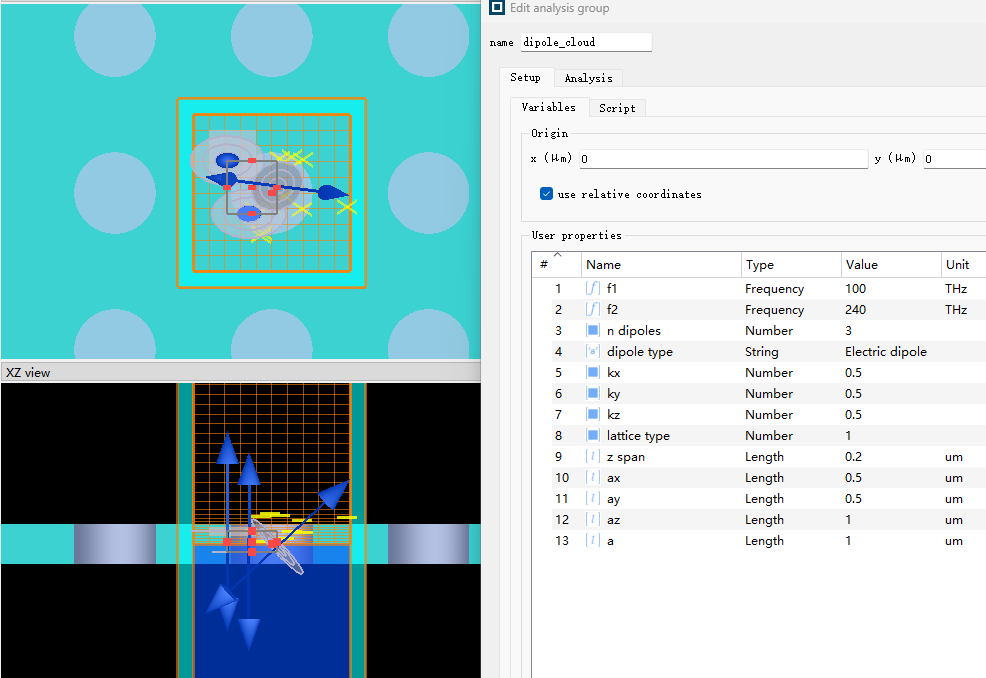This screenshot has width=986, height=678.
Task: Click the frequency icon beside f1
Action: point(593,289)
